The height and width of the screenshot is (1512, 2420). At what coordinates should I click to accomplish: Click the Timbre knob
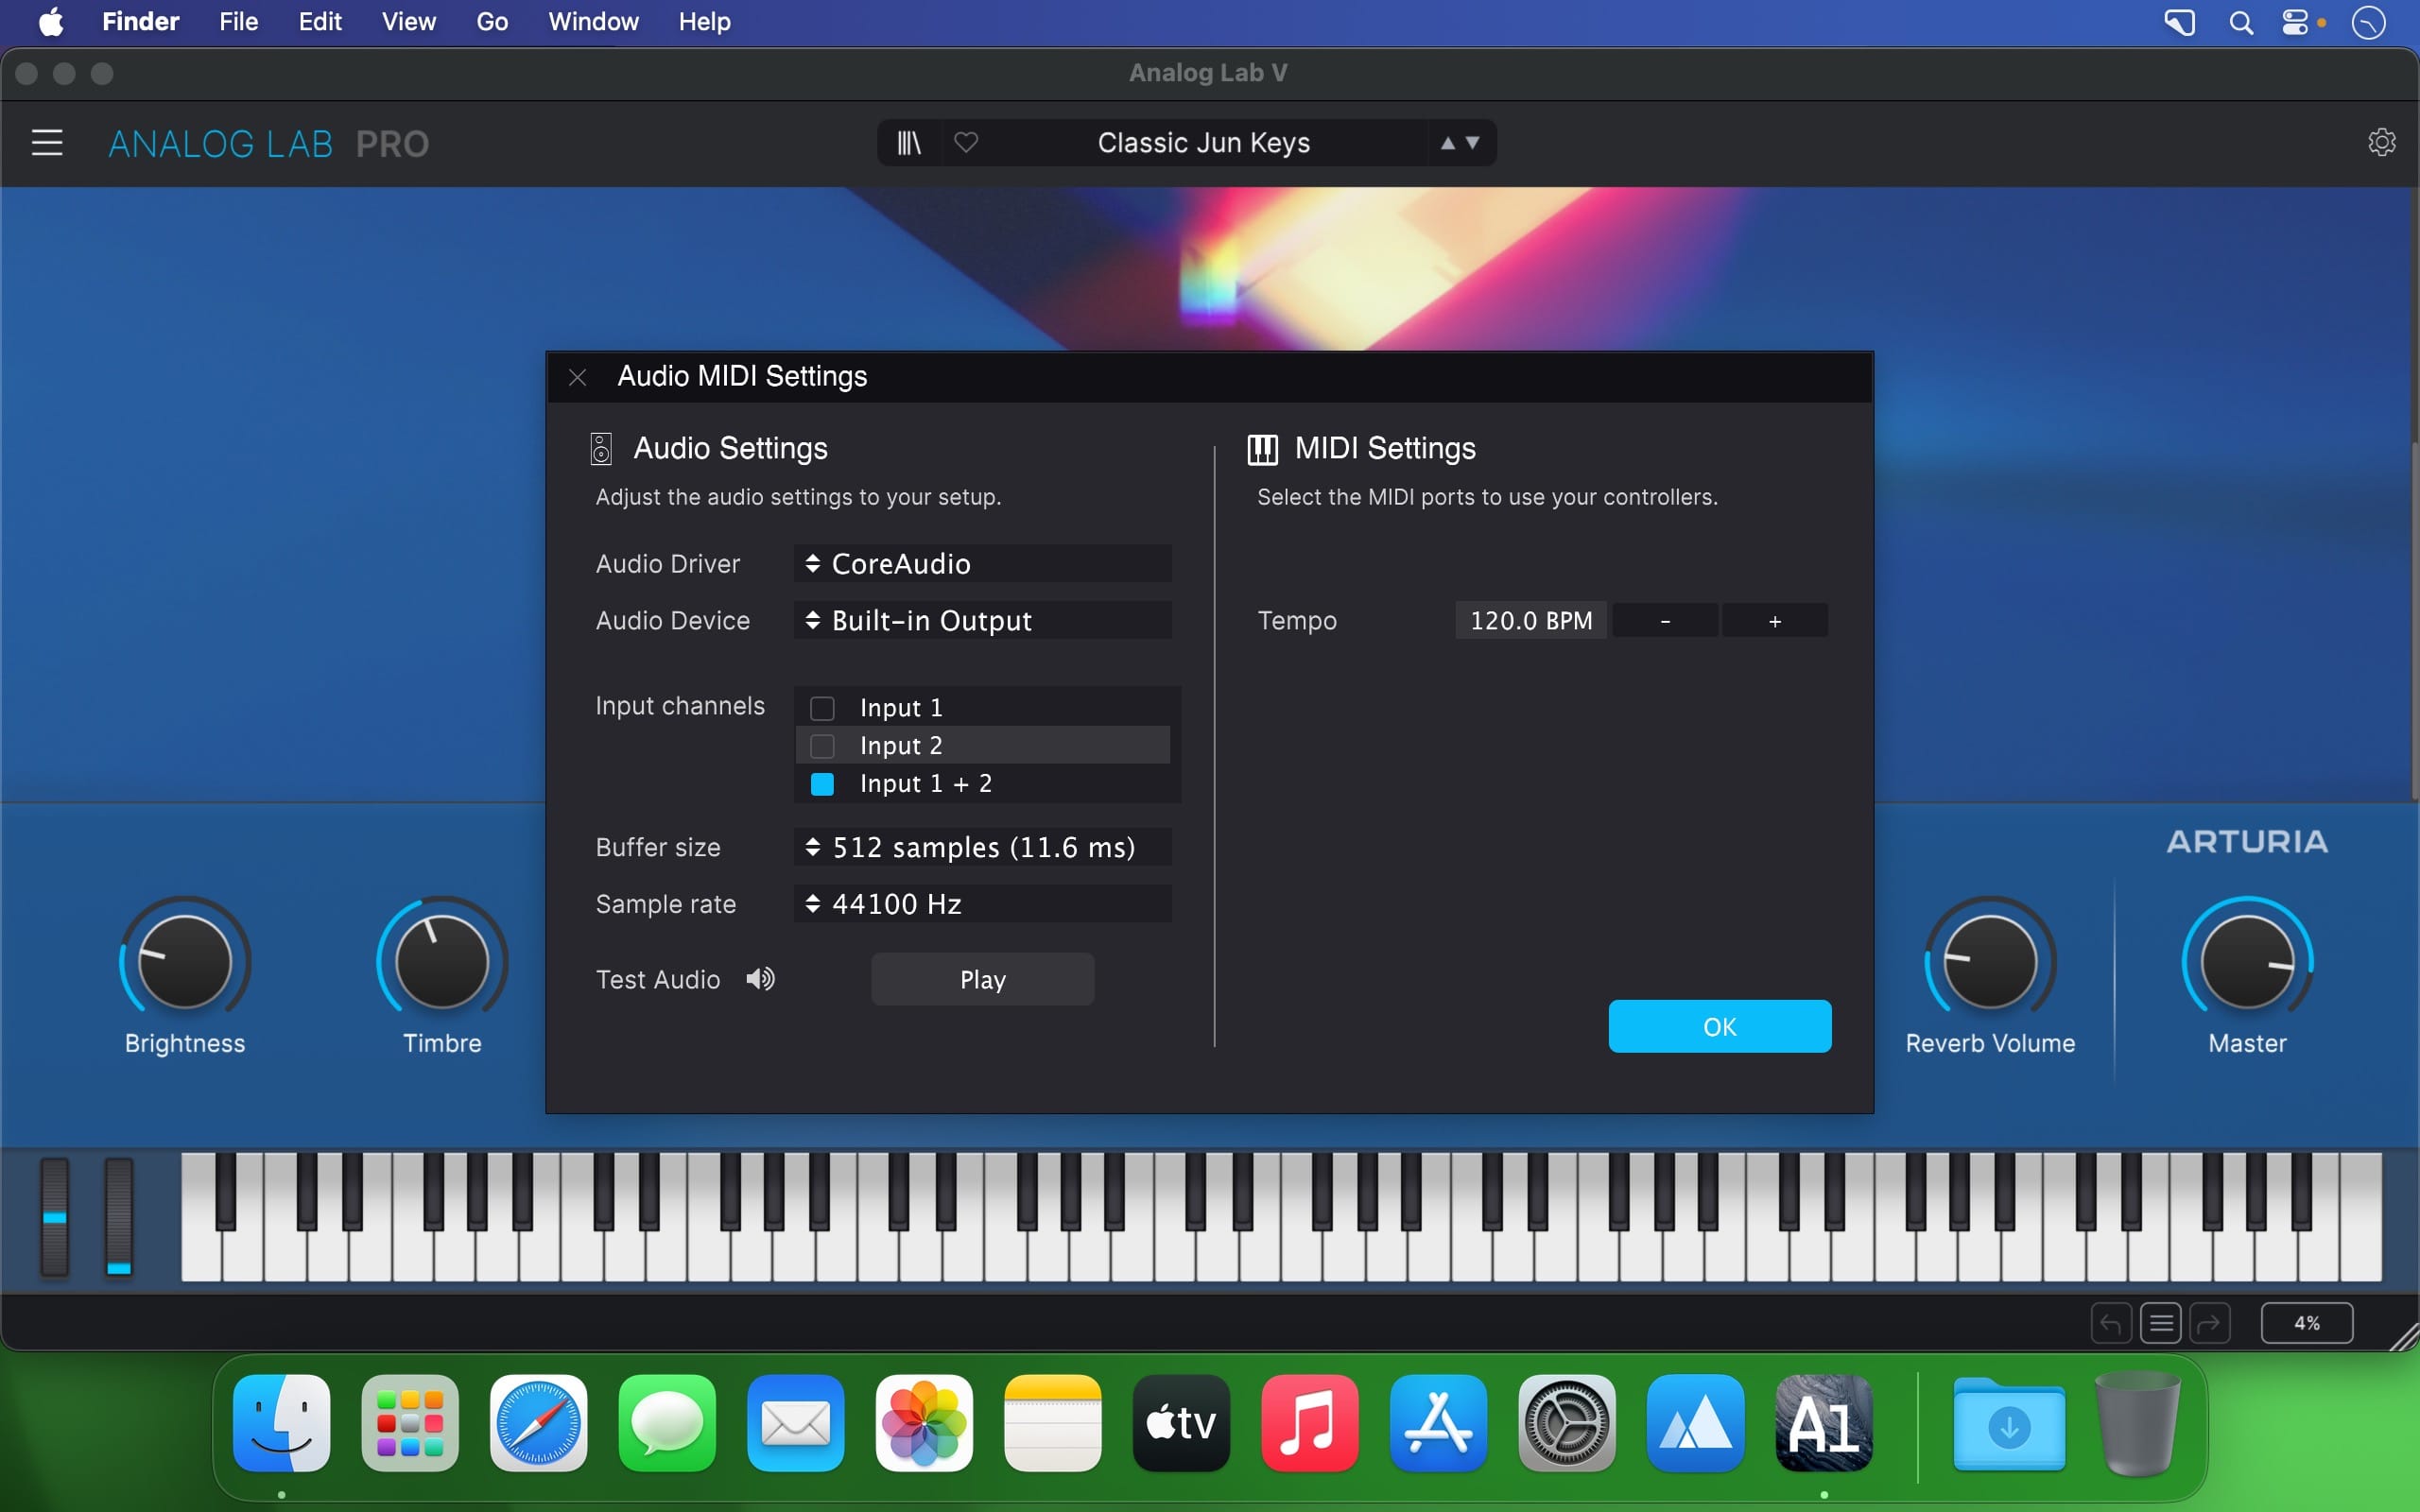pos(442,961)
